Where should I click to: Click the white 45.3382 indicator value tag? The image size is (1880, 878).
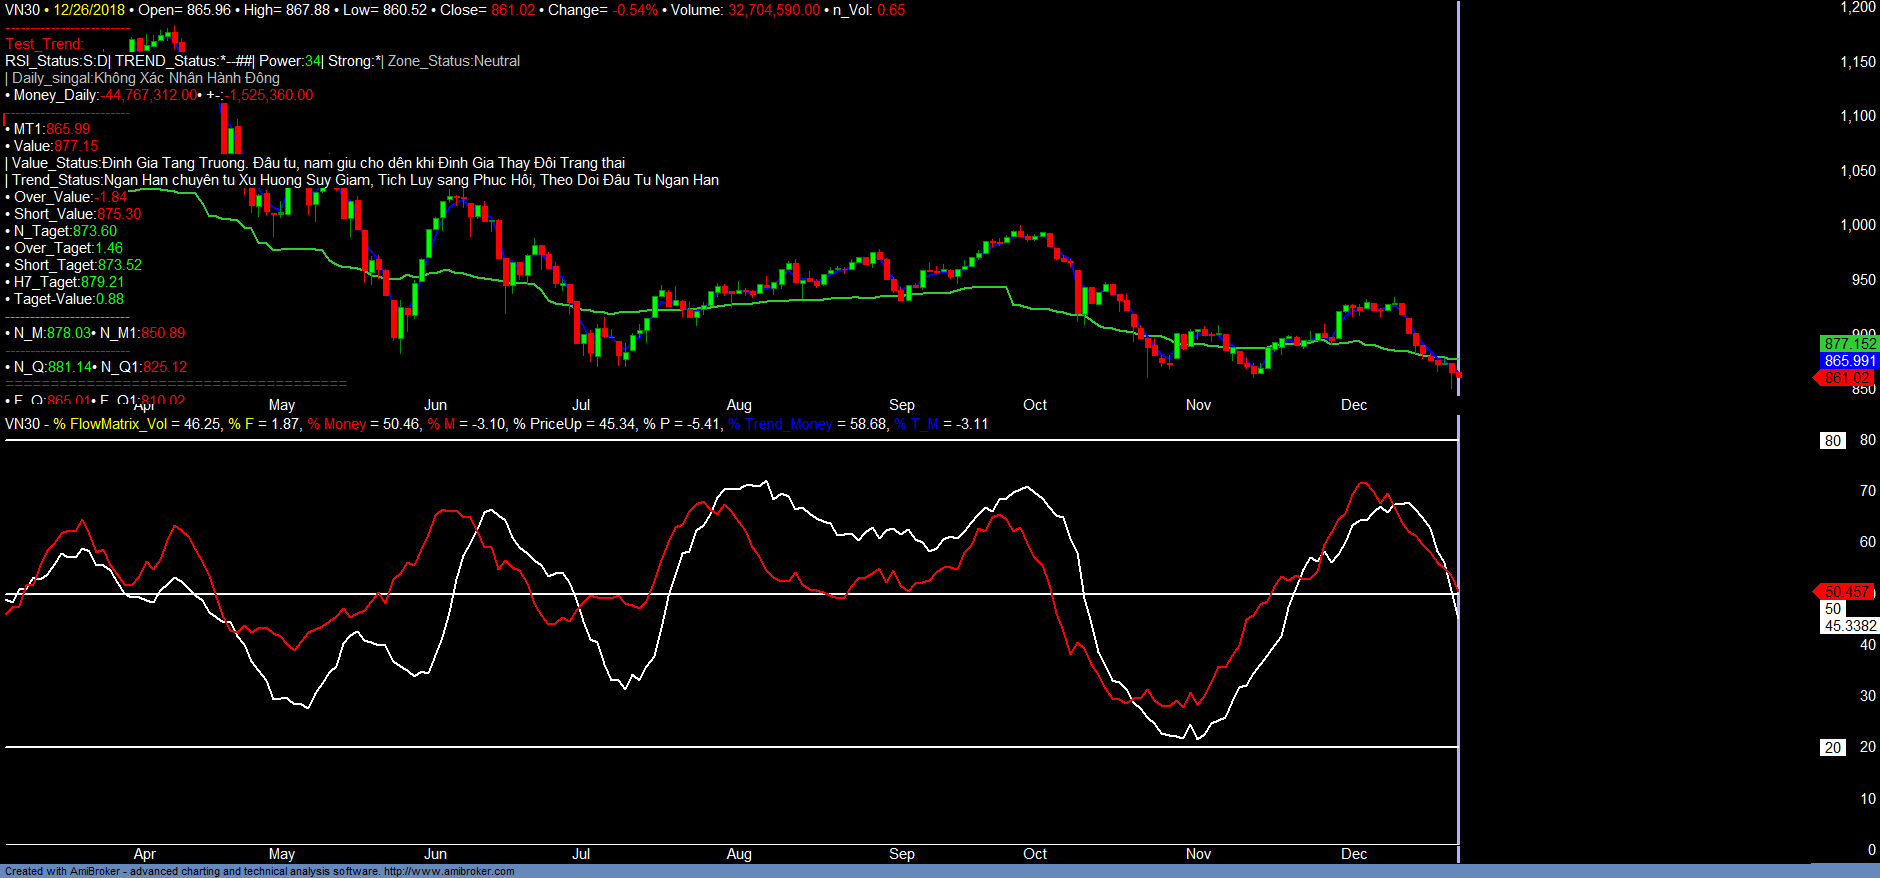(1850, 626)
